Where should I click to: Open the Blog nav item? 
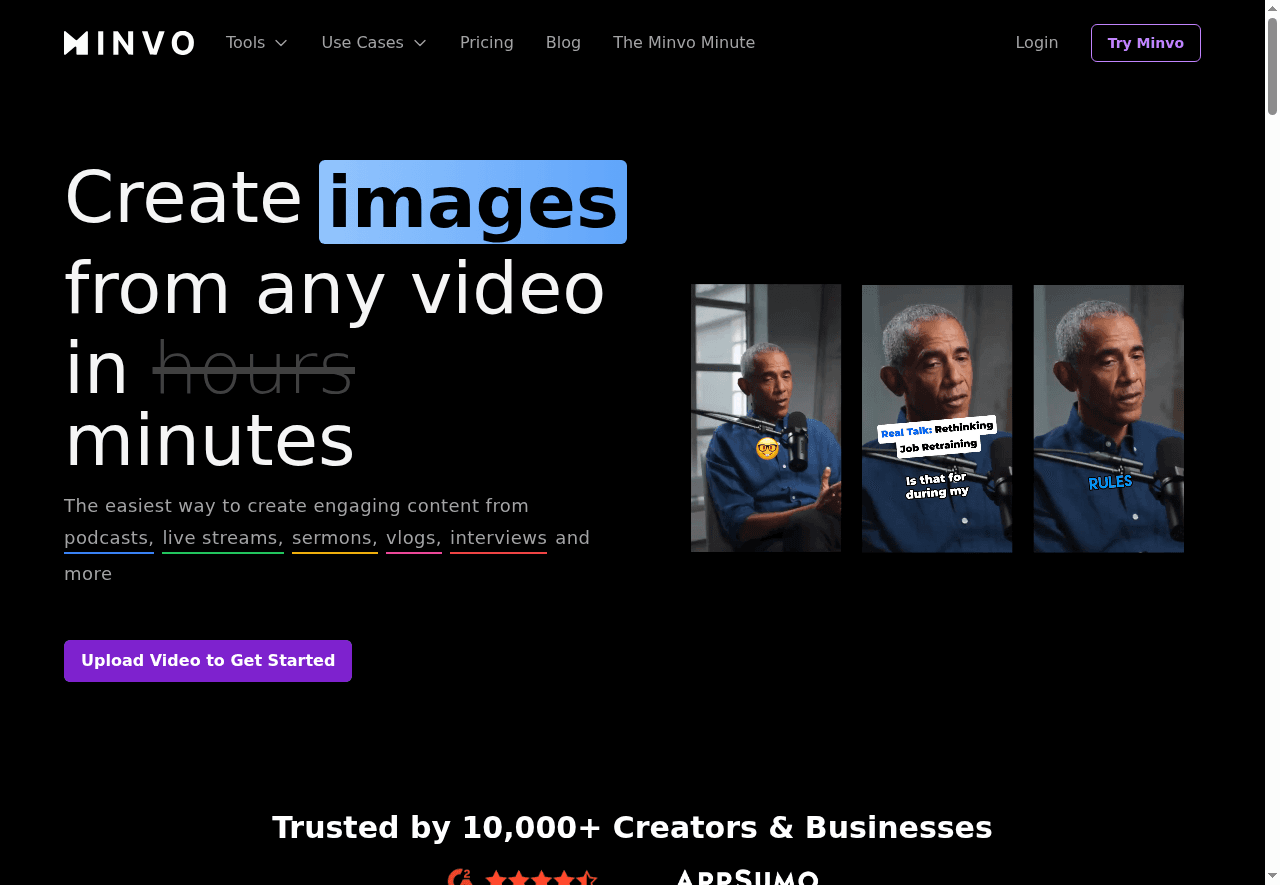[563, 43]
